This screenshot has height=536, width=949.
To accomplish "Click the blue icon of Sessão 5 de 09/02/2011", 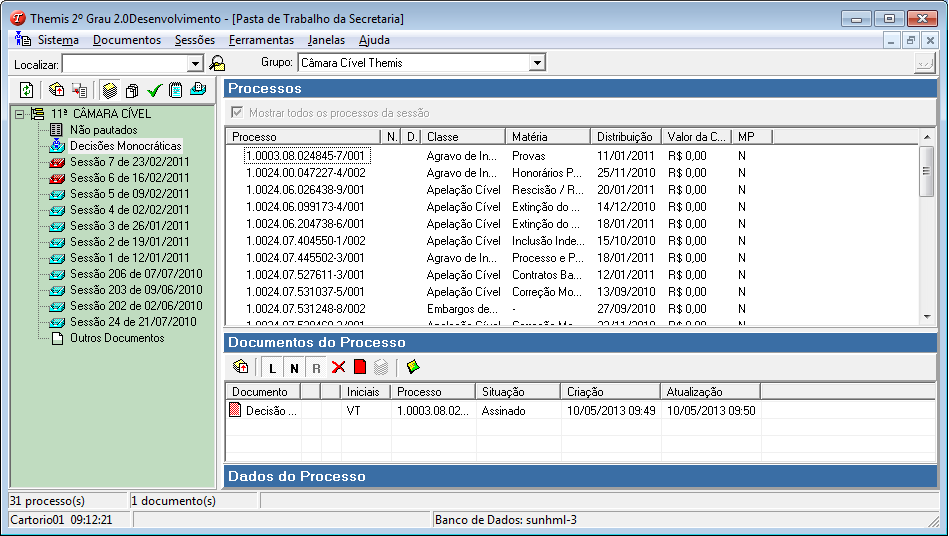I will (x=57, y=194).
